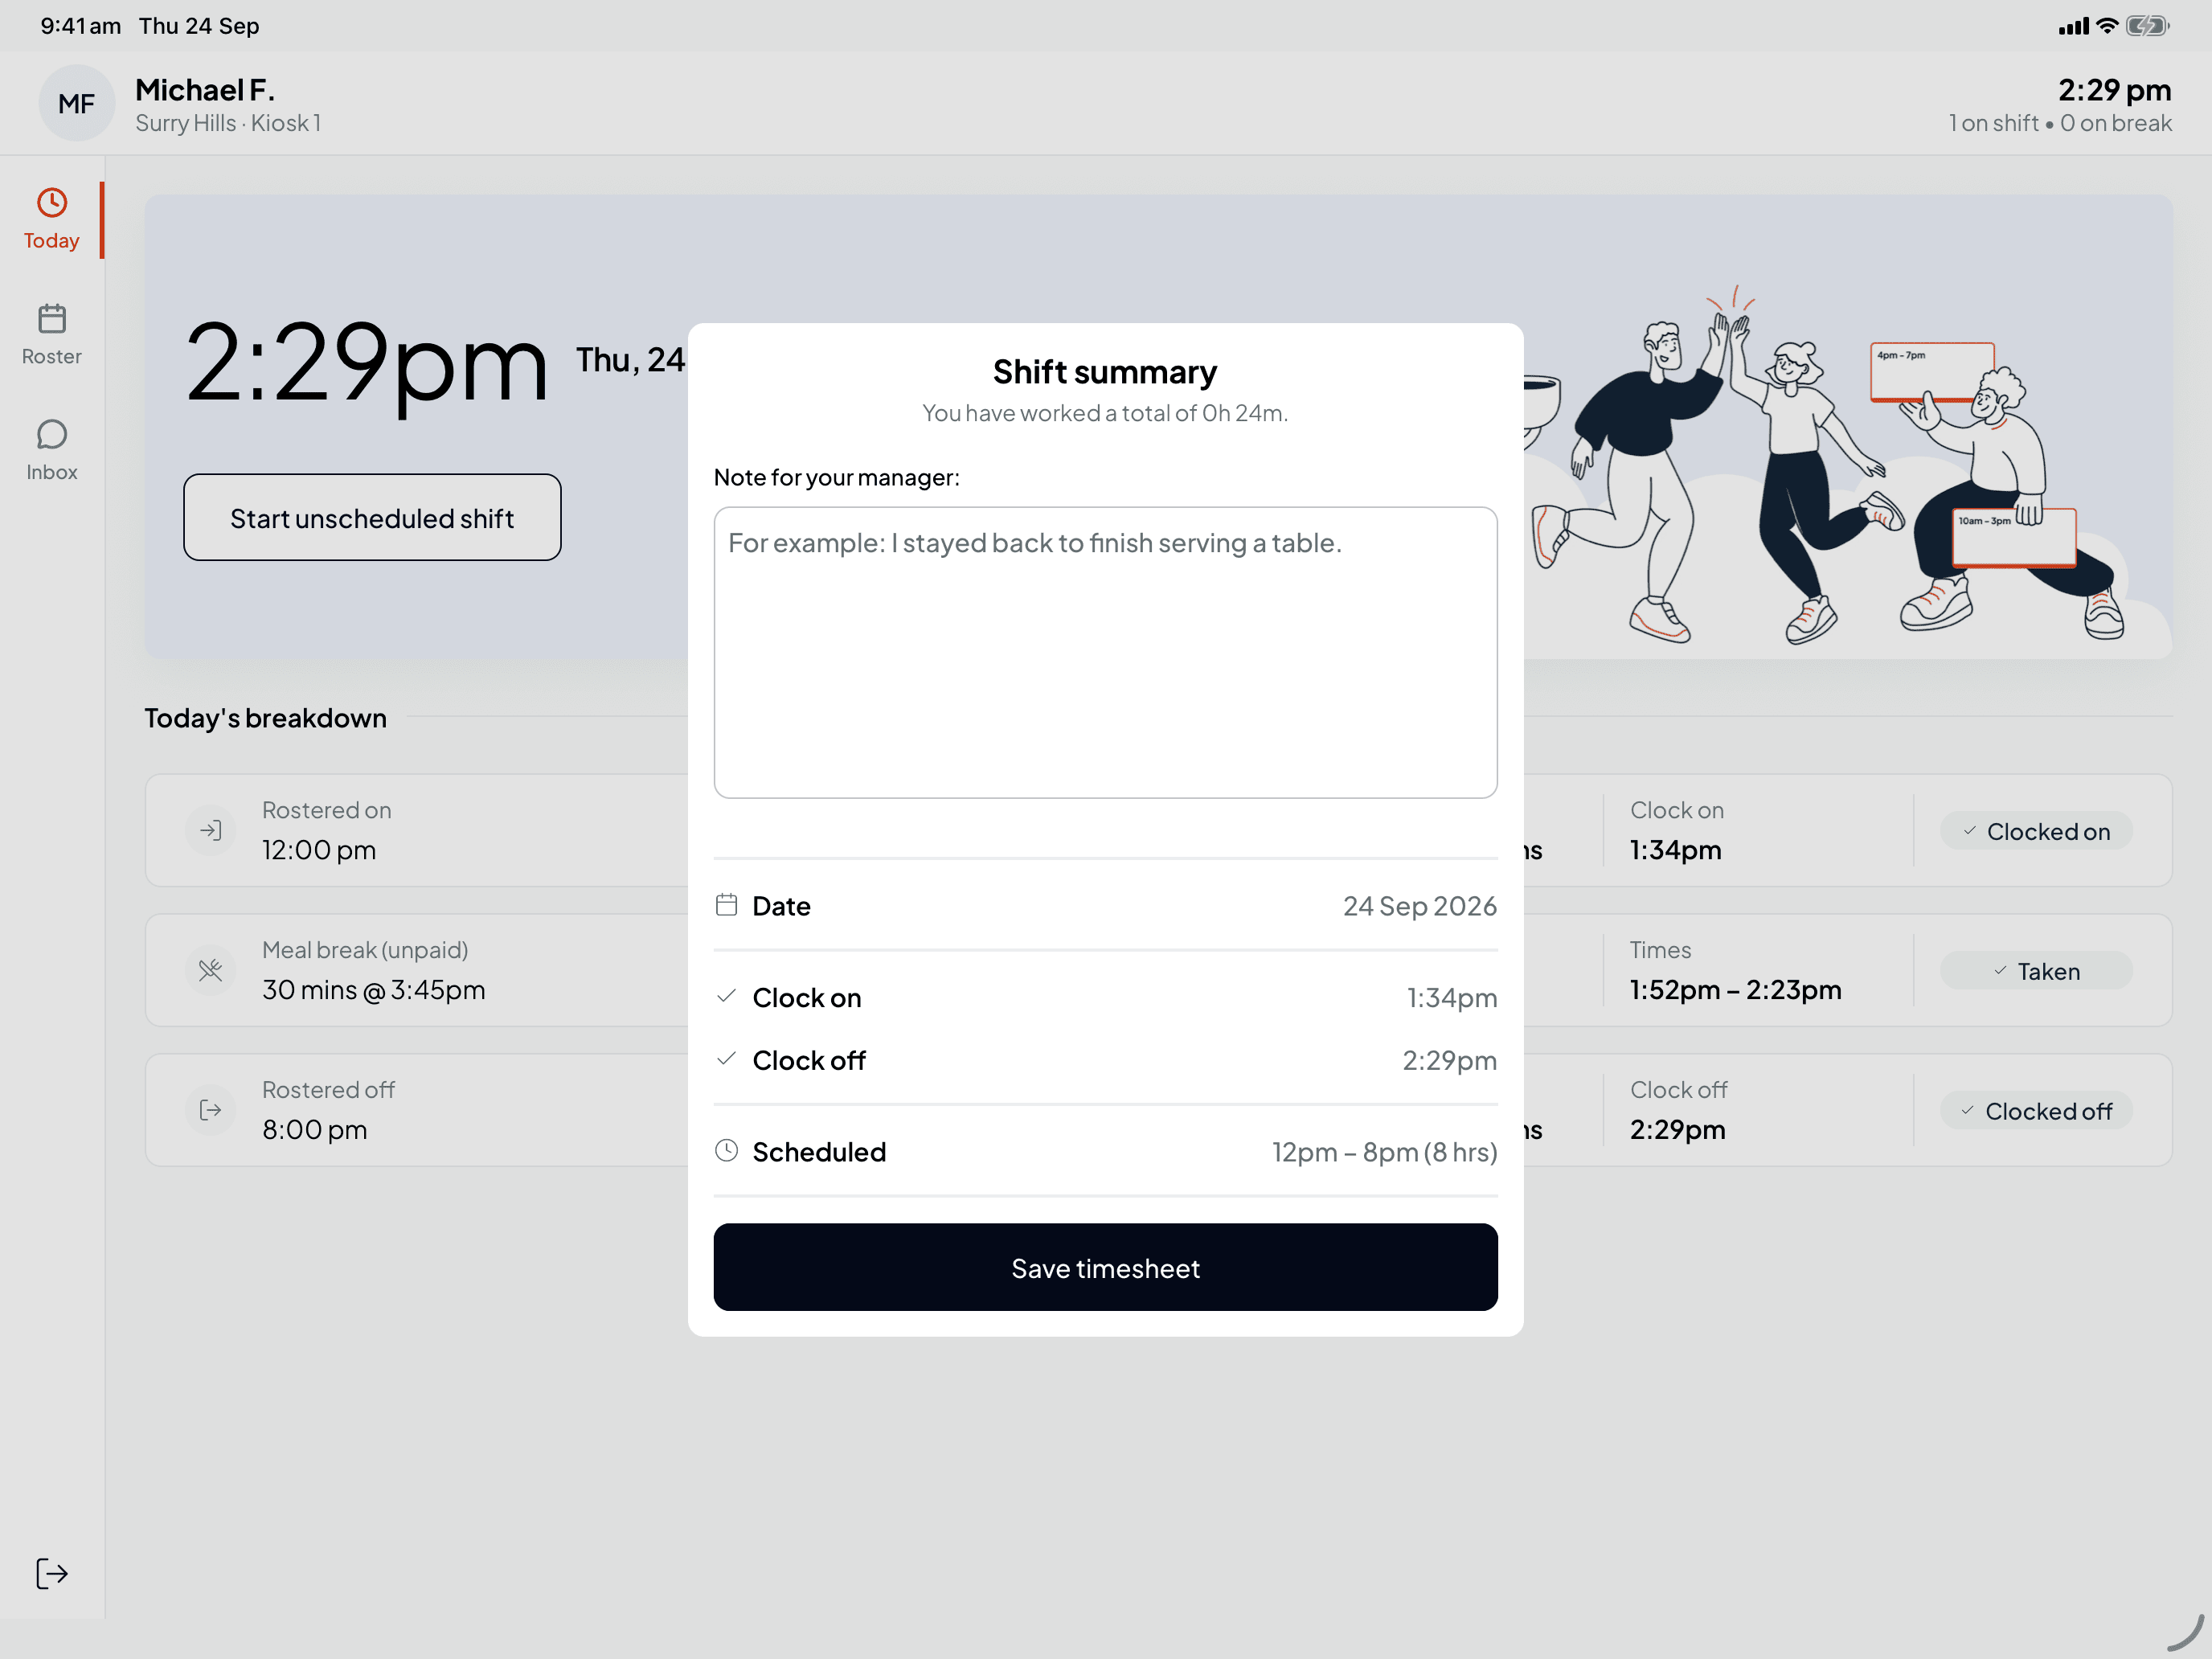
Task: Click the 30 mins @ 3:45pm meal break text
Action: (x=373, y=990)
